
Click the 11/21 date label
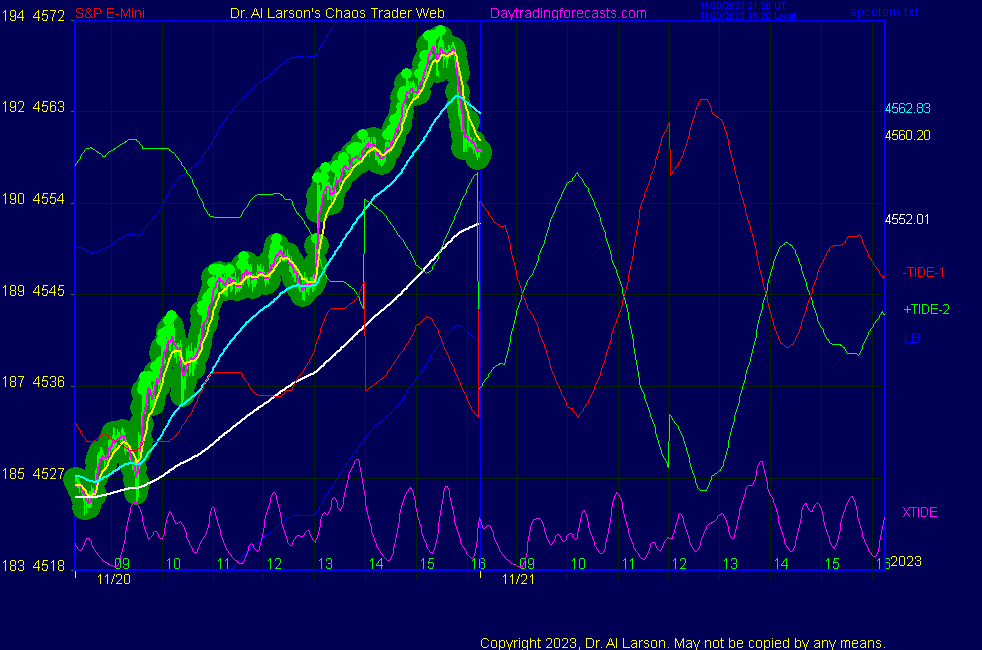[x=519, y=579]
